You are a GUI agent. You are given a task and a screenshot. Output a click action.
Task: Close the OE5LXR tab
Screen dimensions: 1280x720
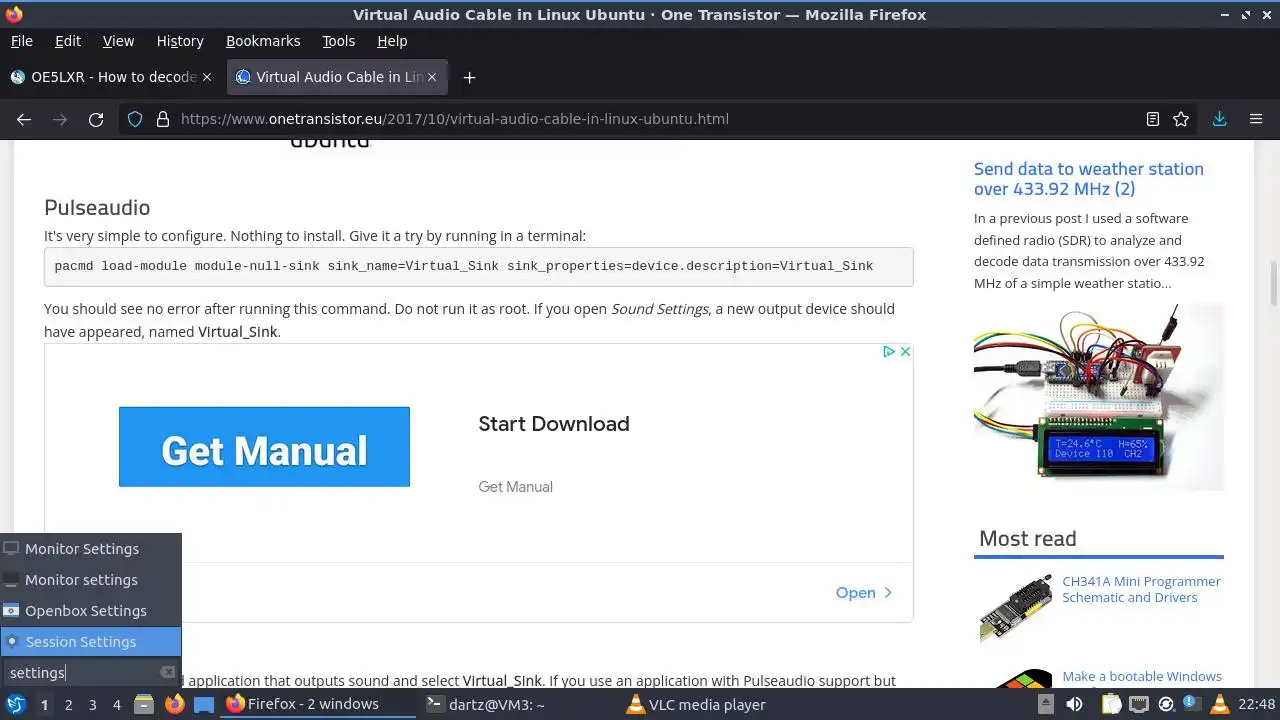(x=207, y=77)
